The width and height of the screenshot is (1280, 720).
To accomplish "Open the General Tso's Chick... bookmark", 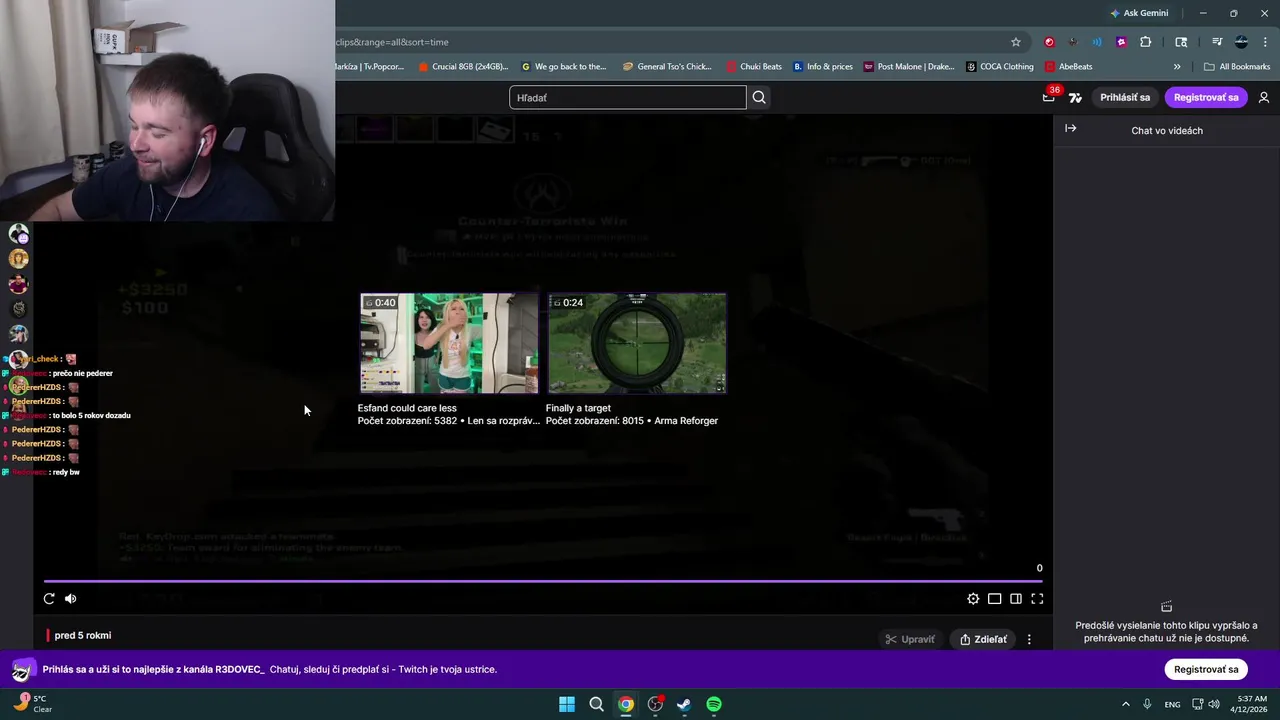I will [667, 67].
